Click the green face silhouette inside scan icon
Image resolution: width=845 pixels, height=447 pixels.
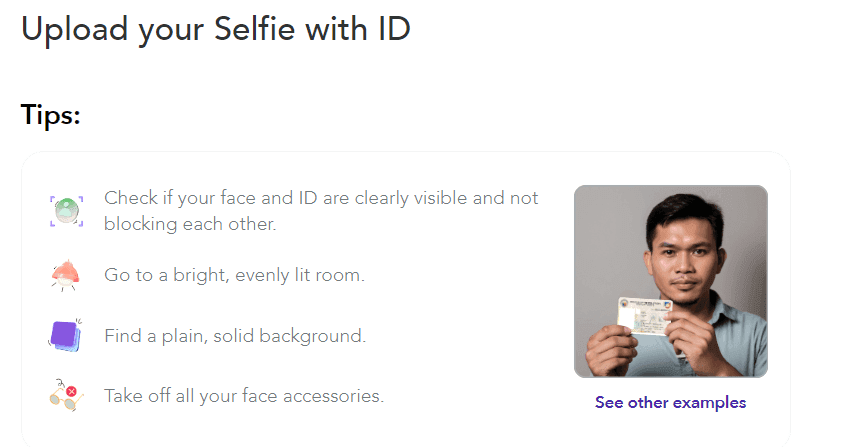[66, 210]
